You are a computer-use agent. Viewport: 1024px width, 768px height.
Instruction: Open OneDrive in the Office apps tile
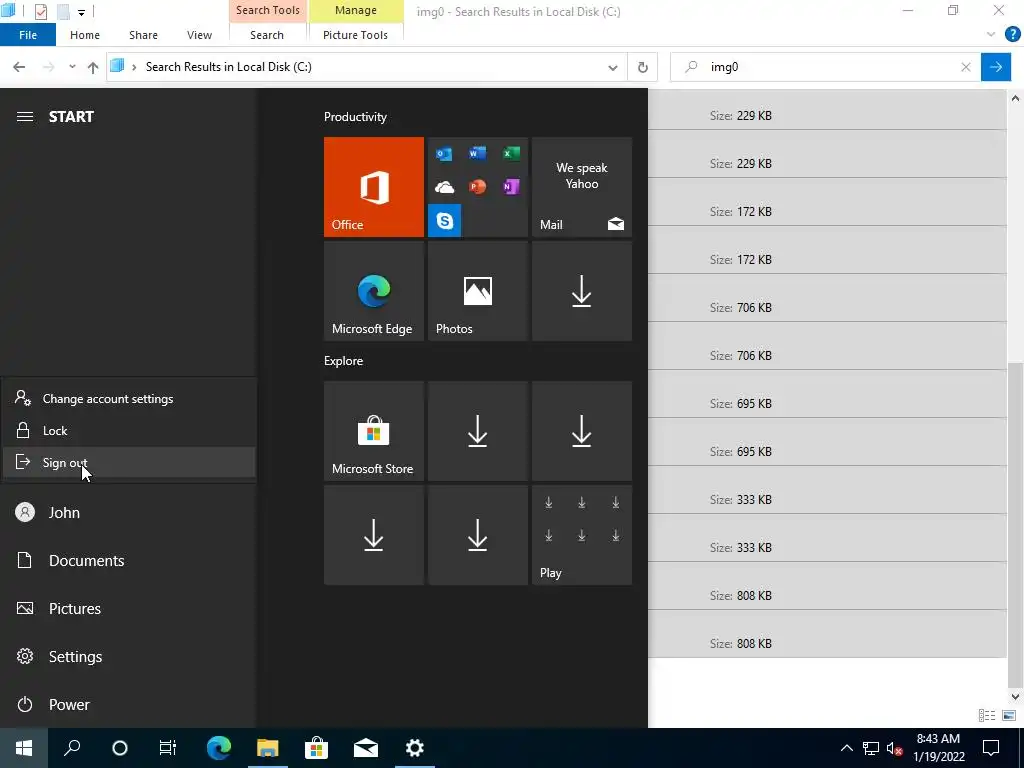[x=444, y=187]
